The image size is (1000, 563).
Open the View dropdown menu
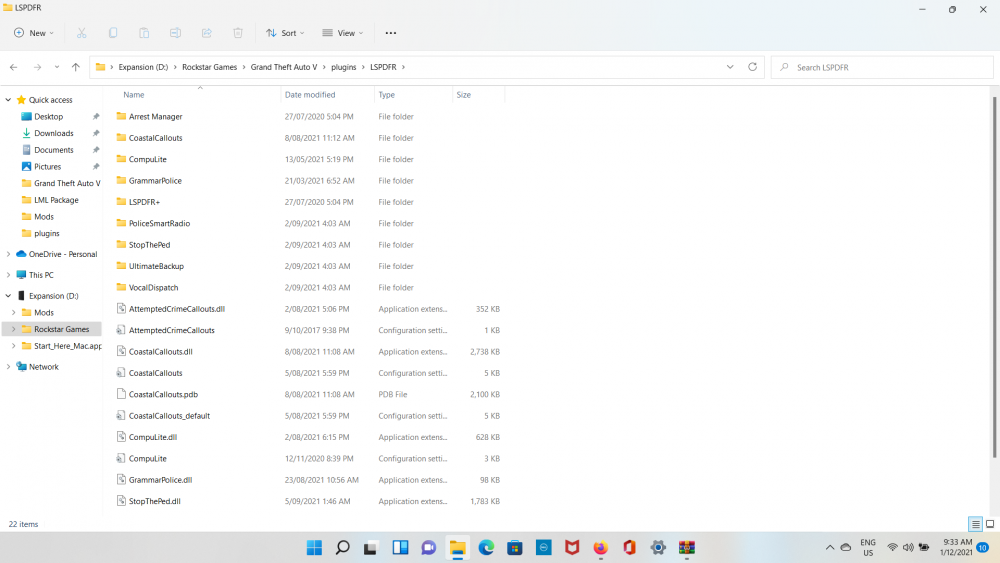[x=343, y=33]
